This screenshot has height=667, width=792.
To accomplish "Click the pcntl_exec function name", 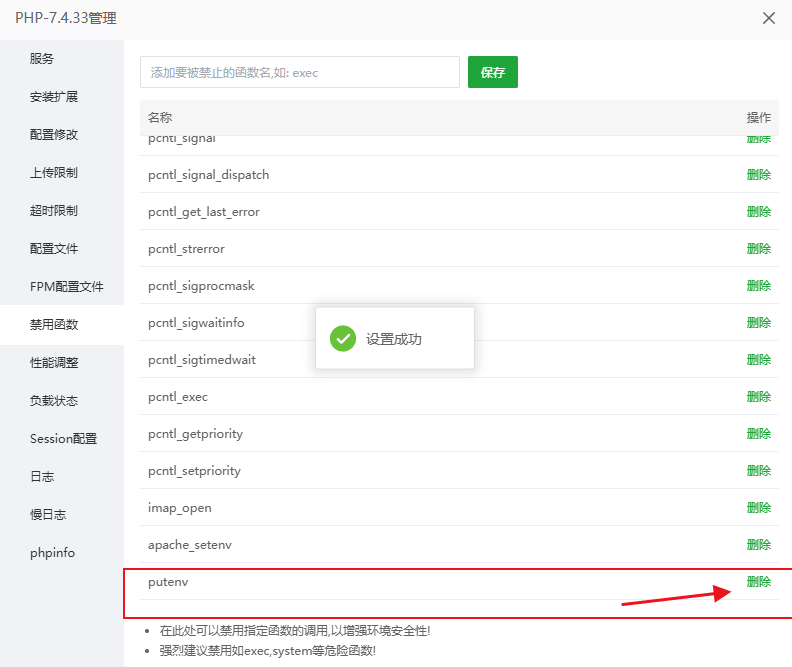I will 178,397.
